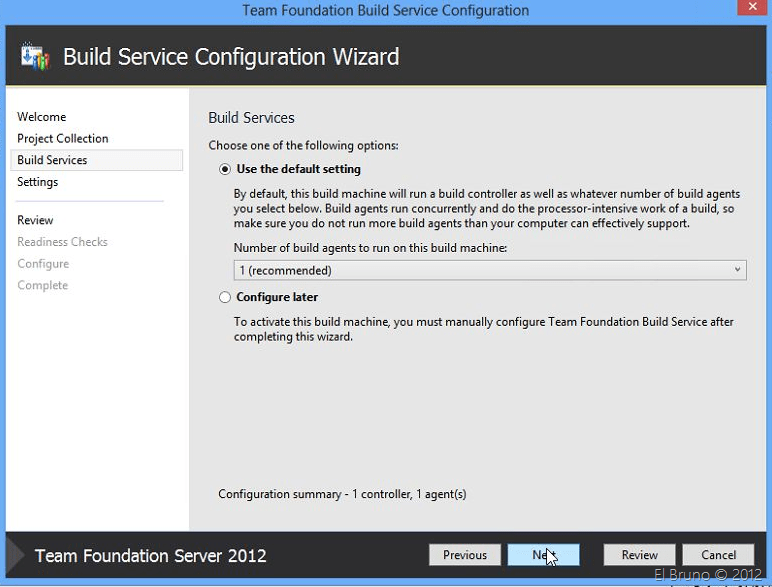Click the triangle arrow beside Team Foundation Server 2012
Screen dimensions: 772x587
click(x=15, y=555)
